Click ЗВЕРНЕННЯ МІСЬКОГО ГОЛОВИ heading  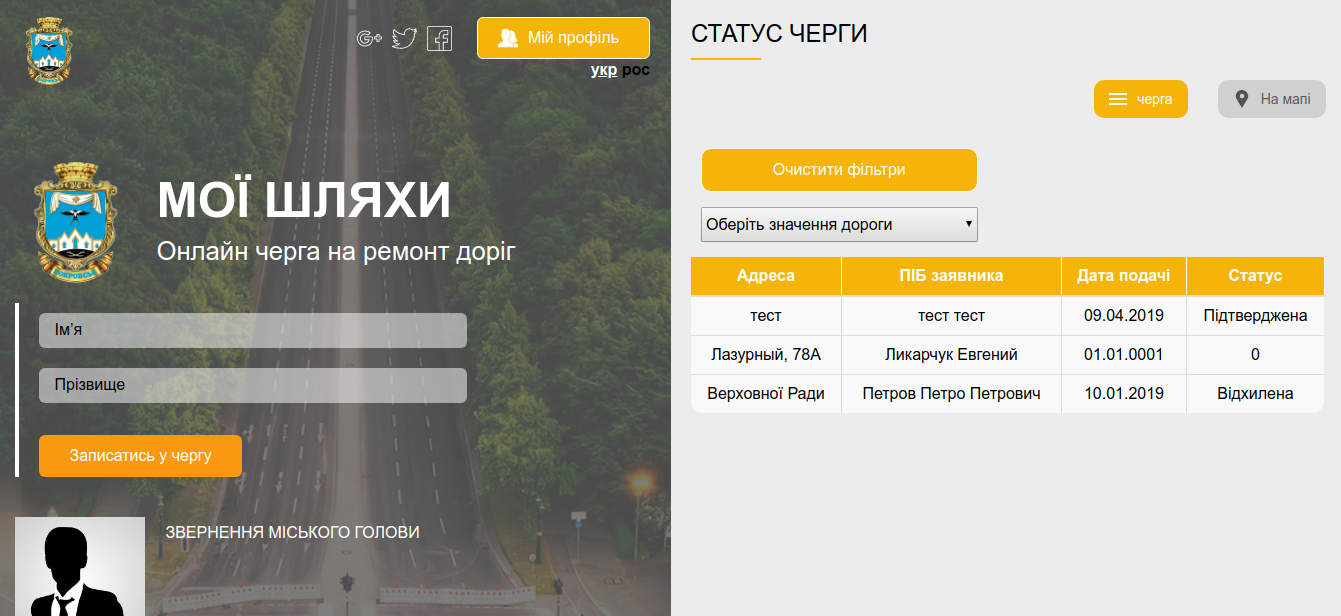click(x=292, y=533)
